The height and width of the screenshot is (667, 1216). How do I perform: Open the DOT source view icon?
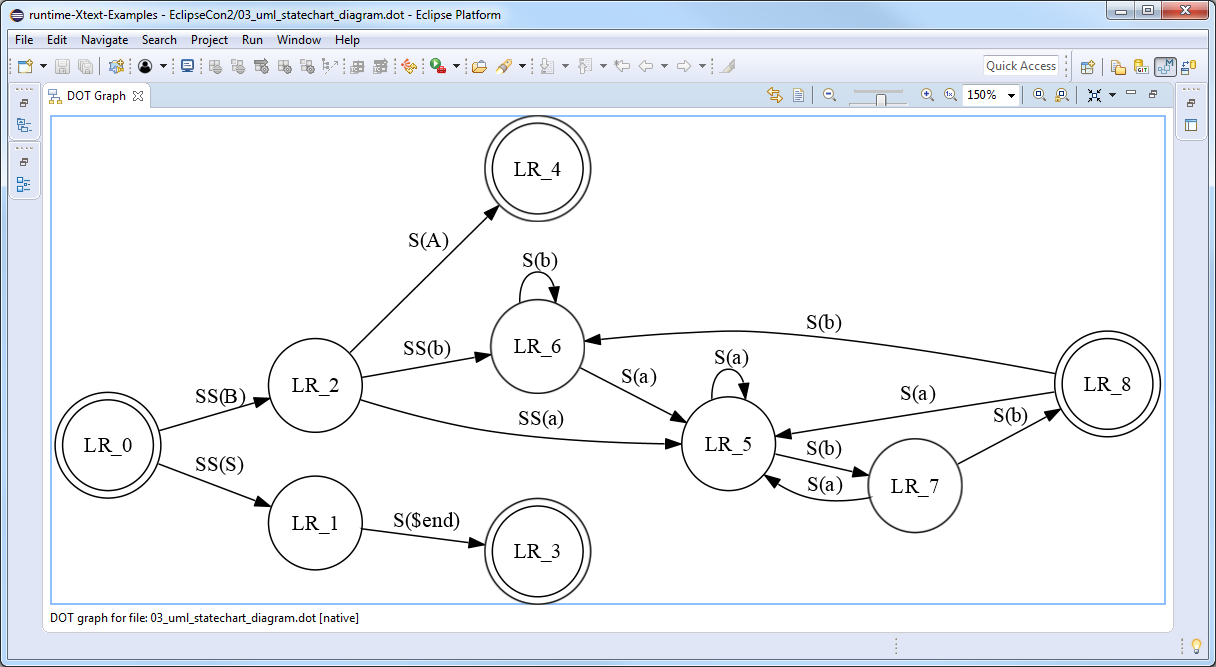click(798, 94)
